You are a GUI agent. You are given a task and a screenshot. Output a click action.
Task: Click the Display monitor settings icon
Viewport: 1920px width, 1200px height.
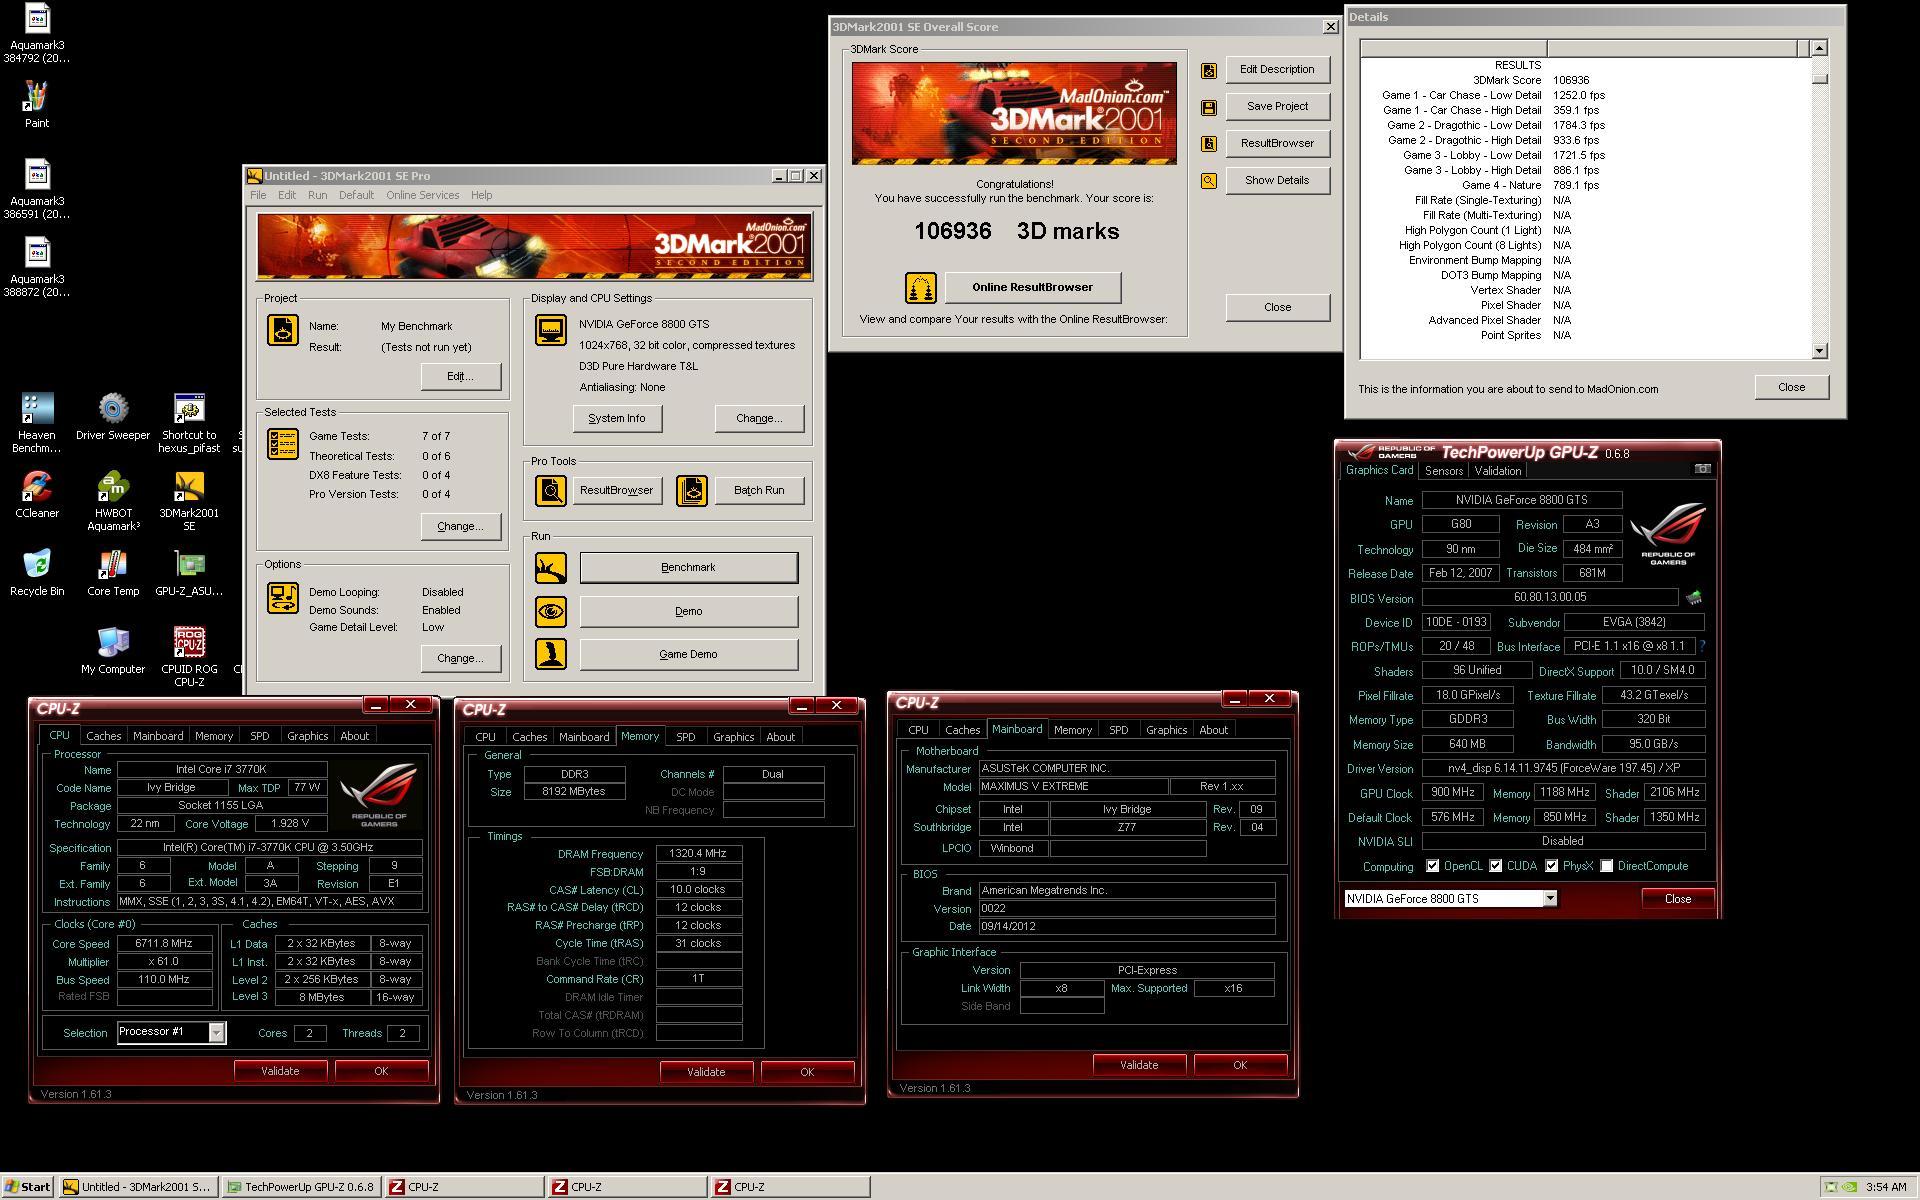(550, 330)
